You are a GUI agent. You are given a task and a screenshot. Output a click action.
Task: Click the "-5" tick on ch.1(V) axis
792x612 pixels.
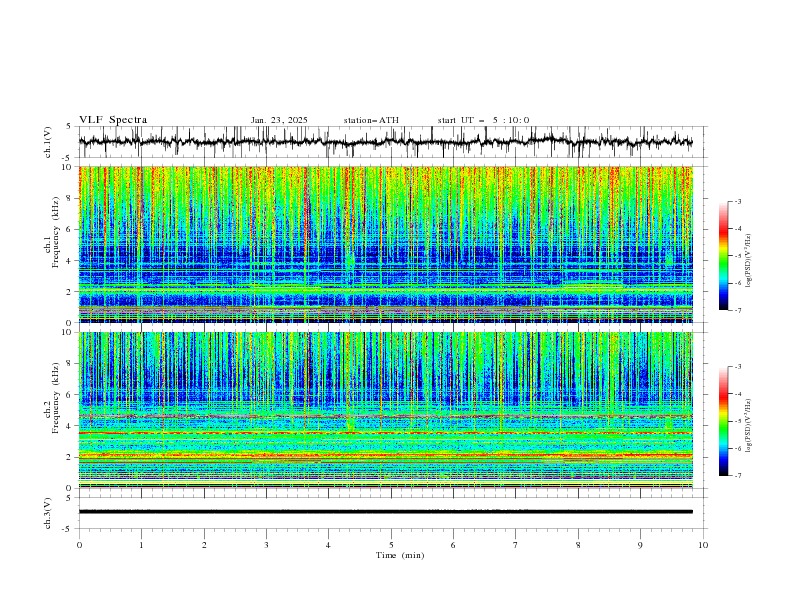coord(68,158)
